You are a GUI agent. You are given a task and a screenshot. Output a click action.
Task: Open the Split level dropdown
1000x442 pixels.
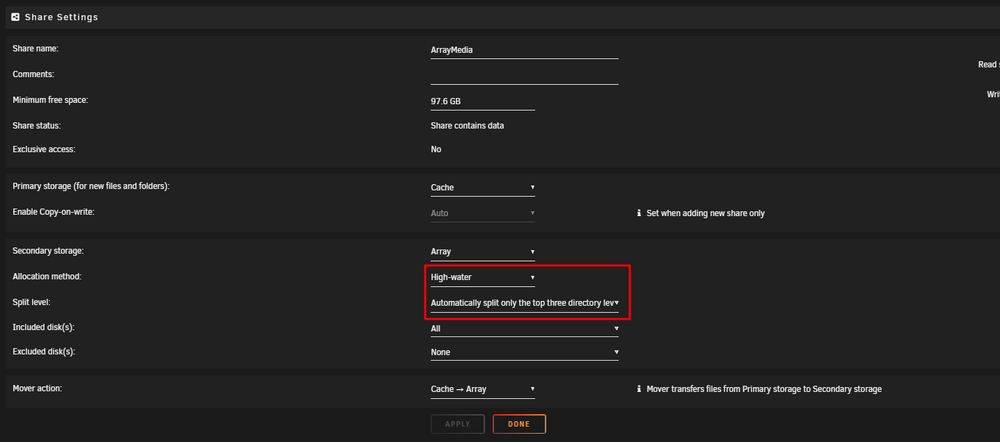coord(525,303)
